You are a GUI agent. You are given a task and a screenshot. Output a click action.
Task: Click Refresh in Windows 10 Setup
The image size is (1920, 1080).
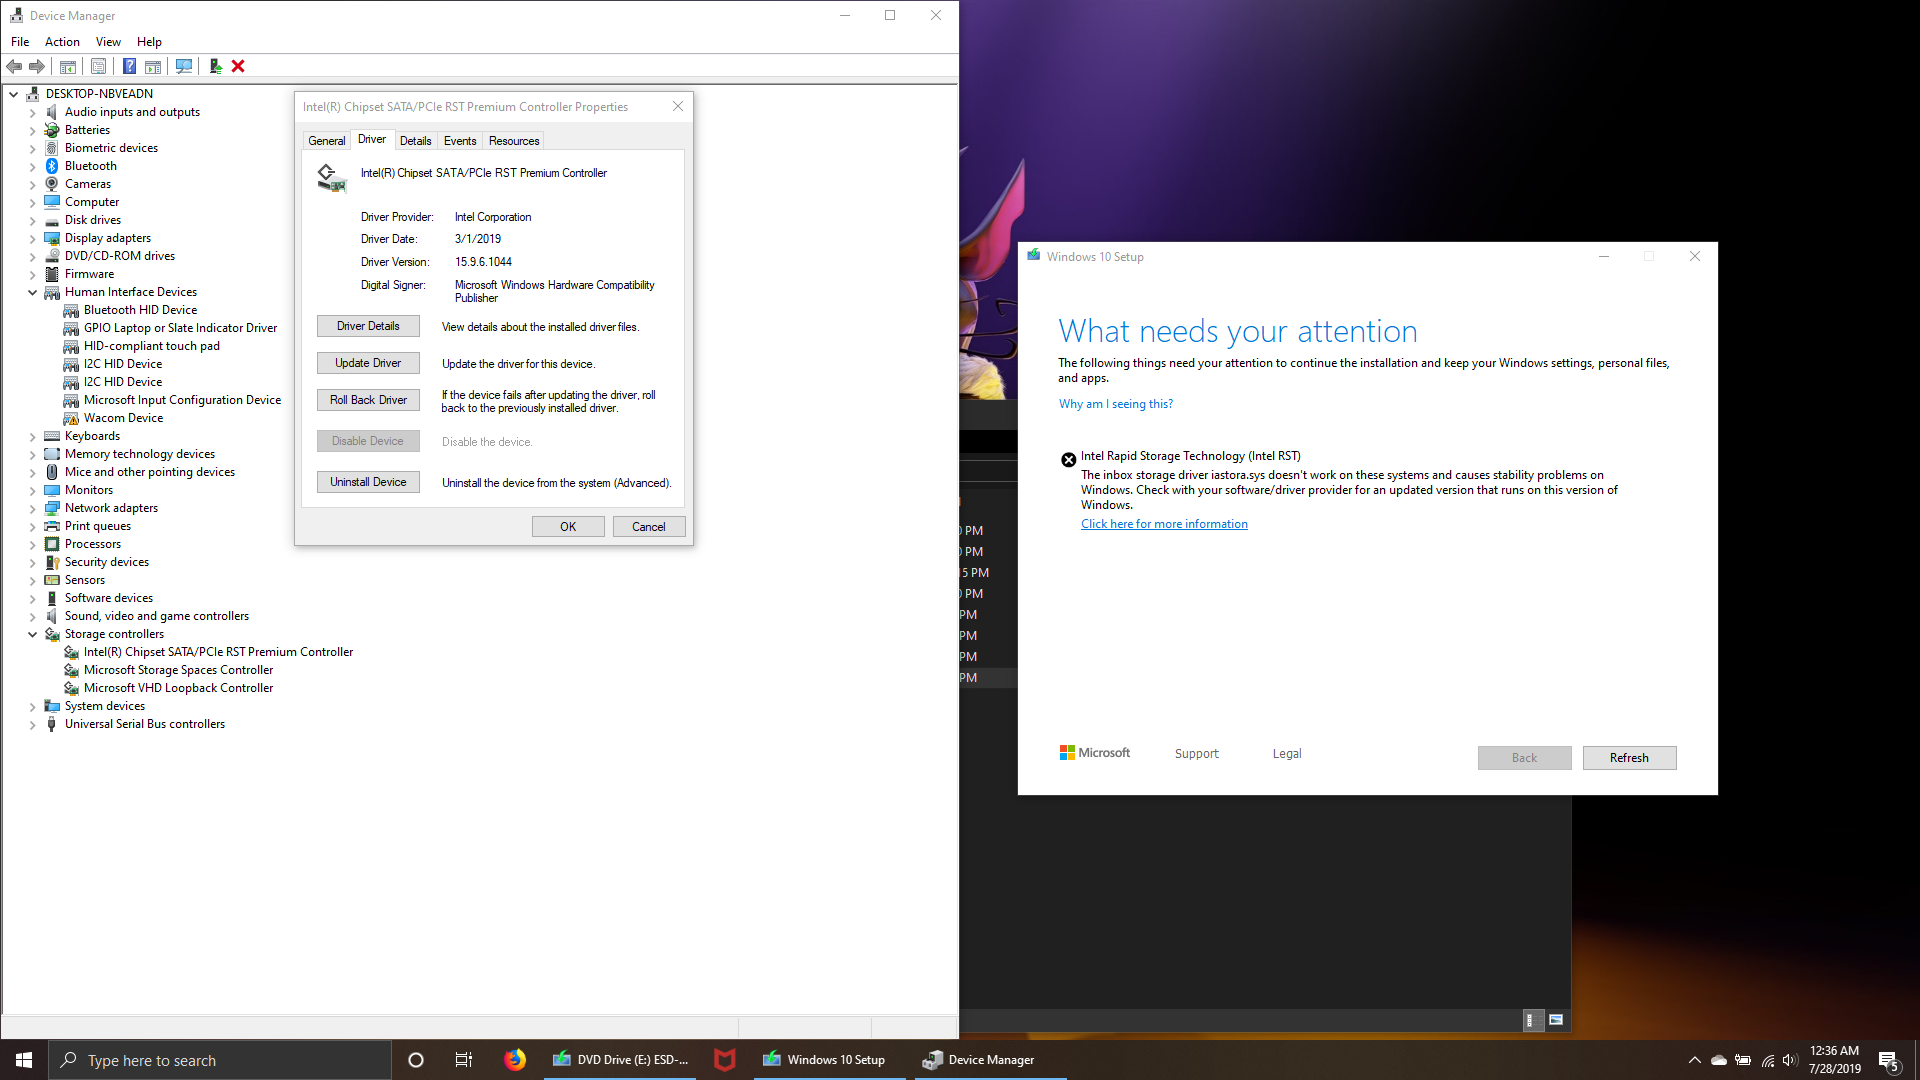[x=1629, y=758]
